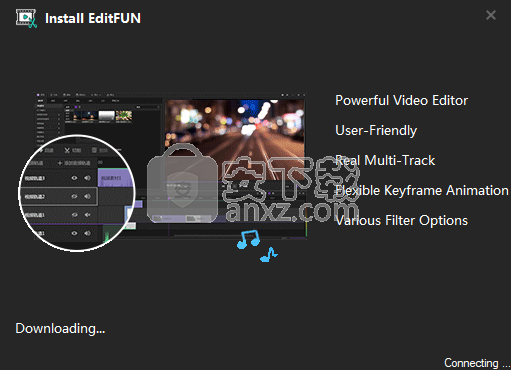Screen dimensions: 511x370
Task: Click the 'Powerful Video Editor' feature text
Action: (x=401, y=100)
